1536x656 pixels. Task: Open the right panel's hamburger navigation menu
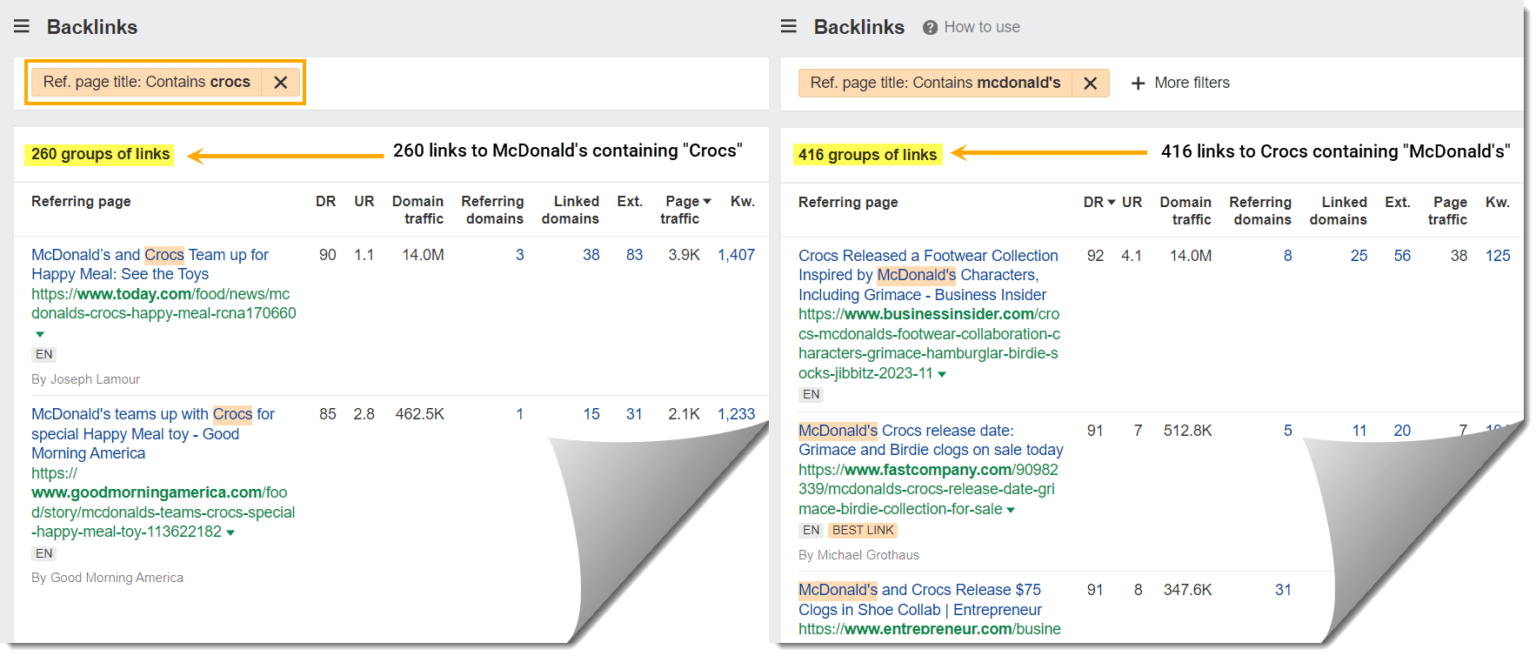tap(789, 27)
